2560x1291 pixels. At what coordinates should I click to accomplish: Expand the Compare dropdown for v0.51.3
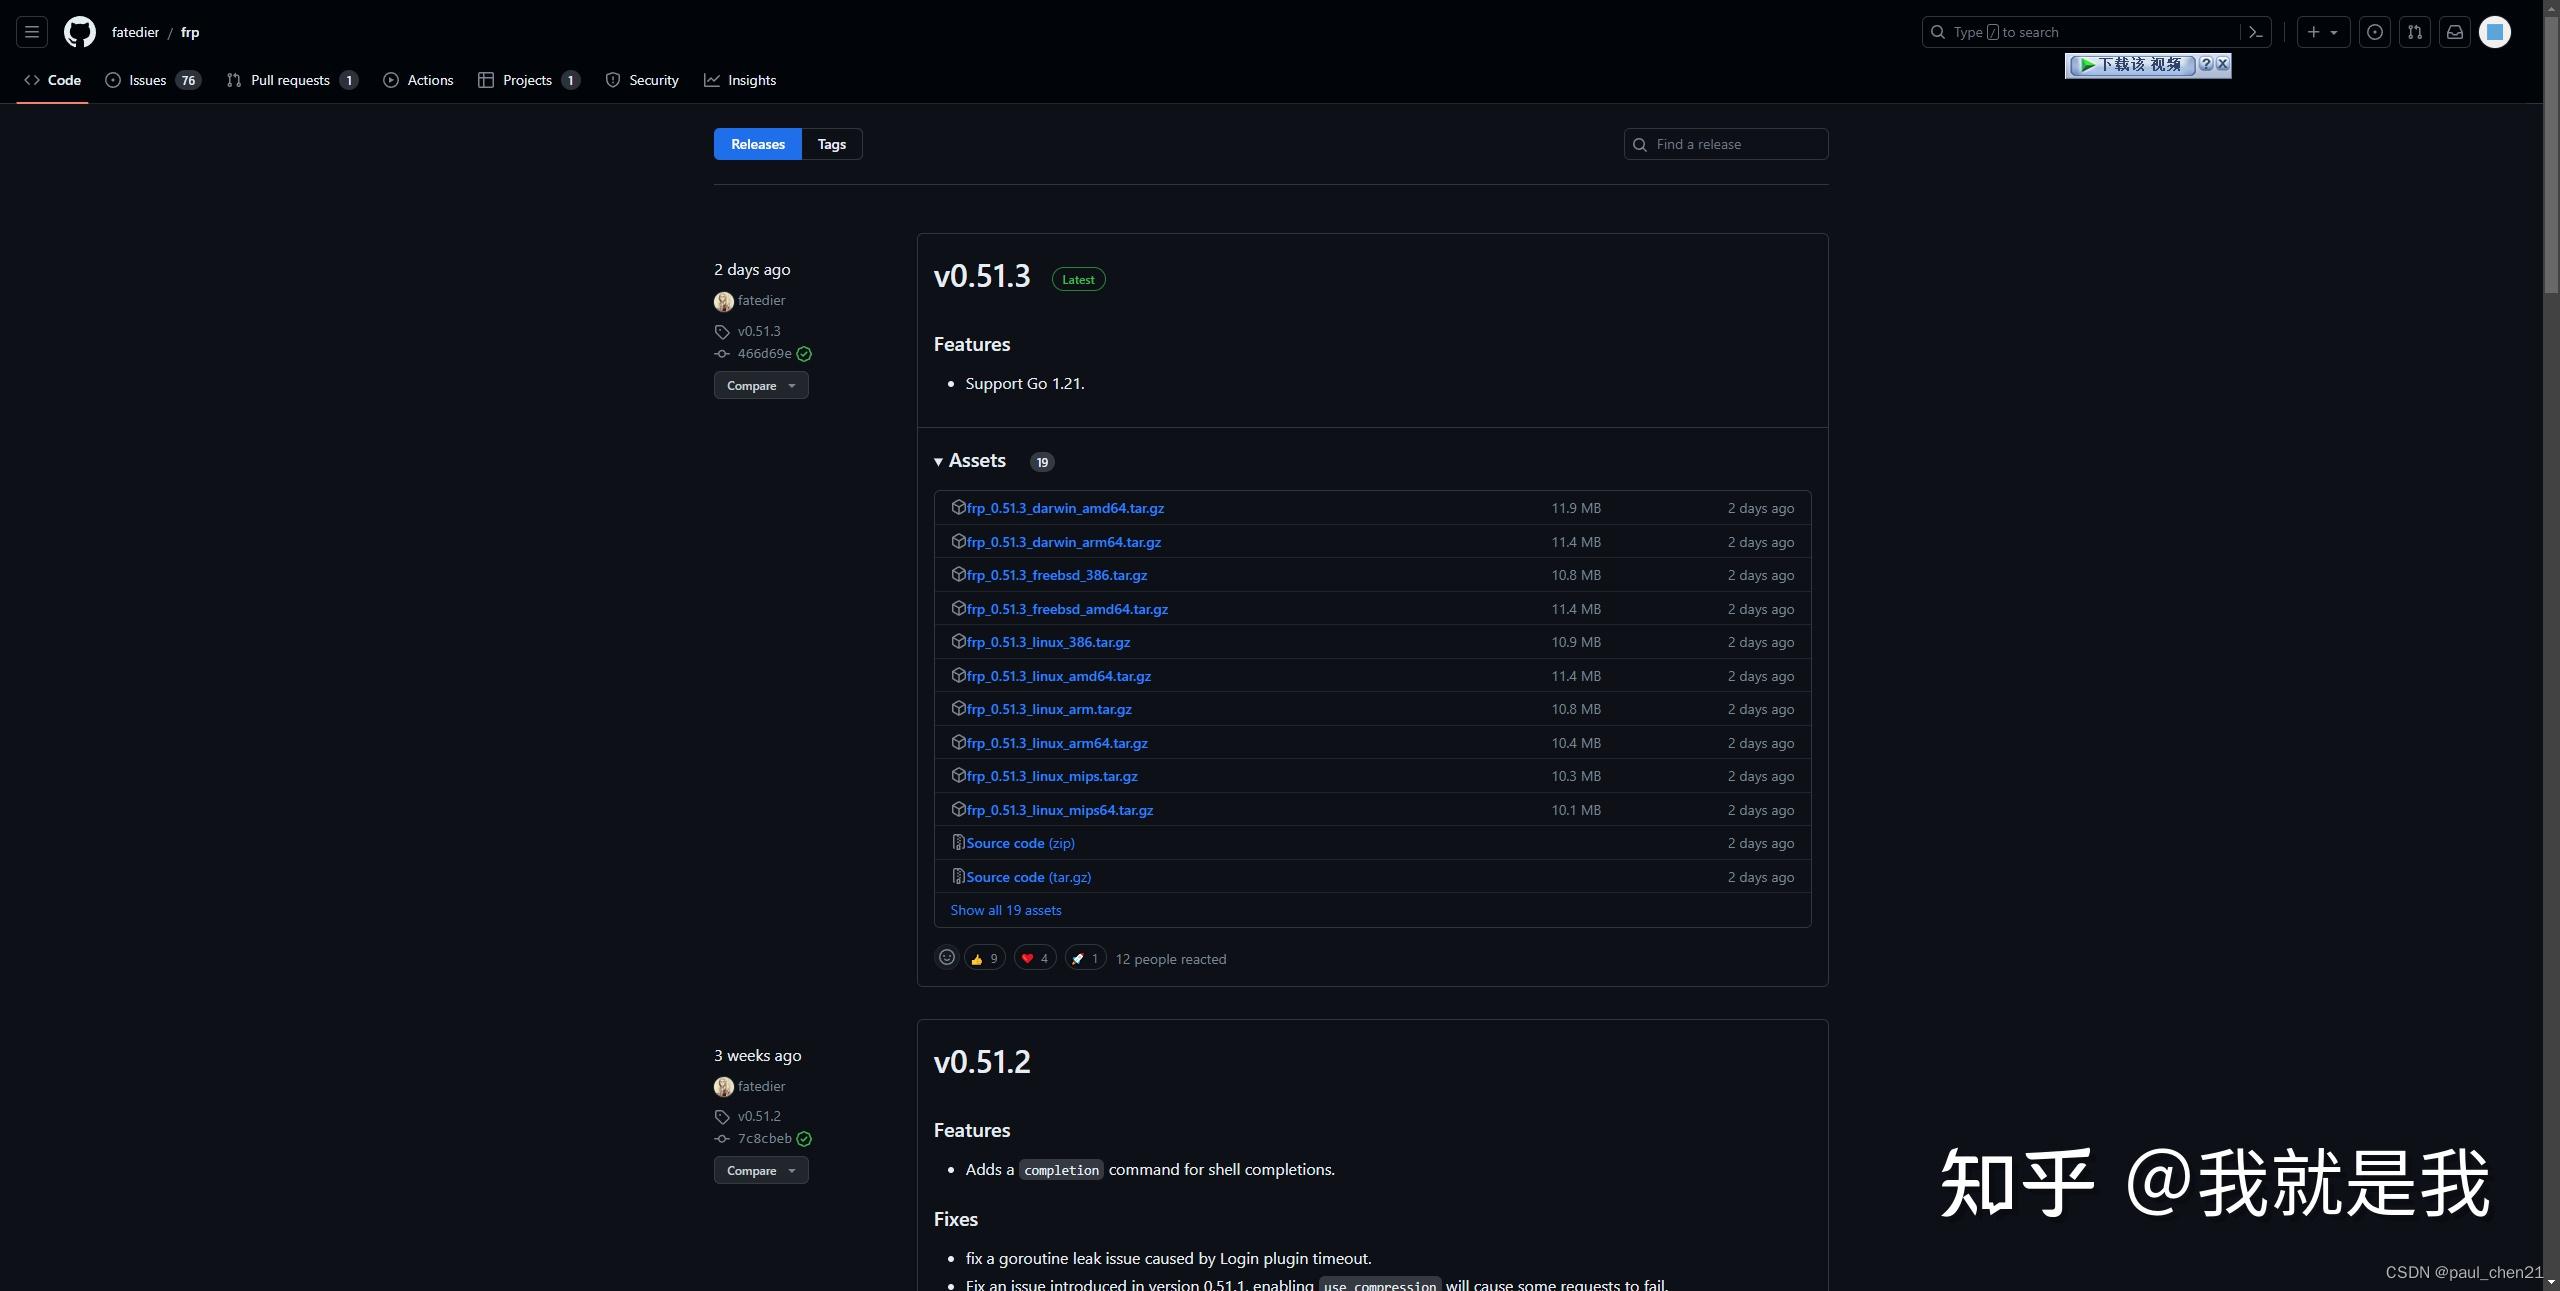coord(761,386)
